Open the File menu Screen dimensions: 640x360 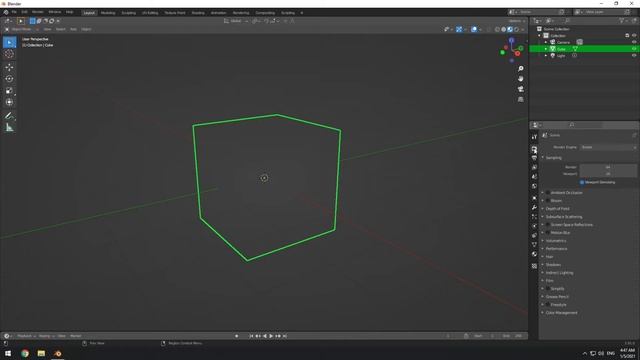[14, 12]
